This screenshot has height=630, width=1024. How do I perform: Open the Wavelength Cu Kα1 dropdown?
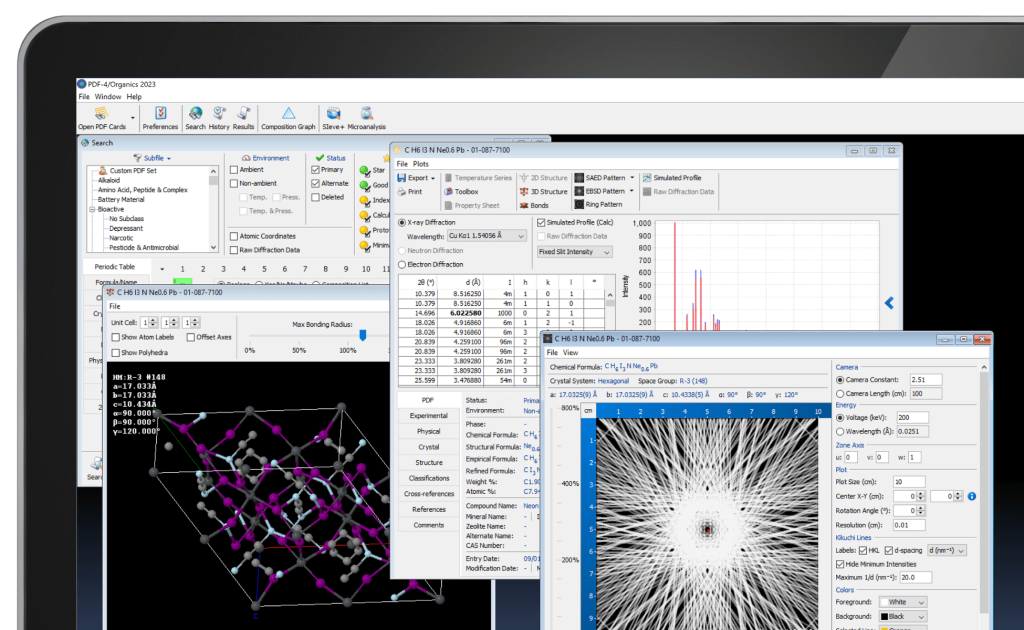click(487, 236)
